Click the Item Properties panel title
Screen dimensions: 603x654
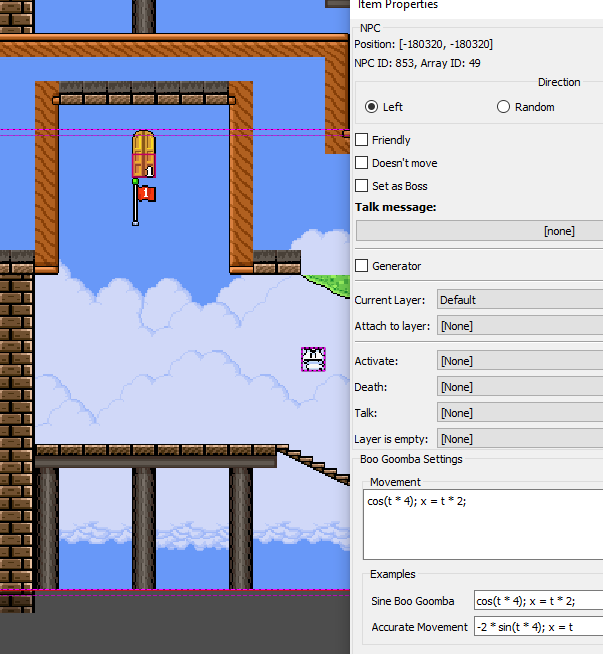pos(398,5)
